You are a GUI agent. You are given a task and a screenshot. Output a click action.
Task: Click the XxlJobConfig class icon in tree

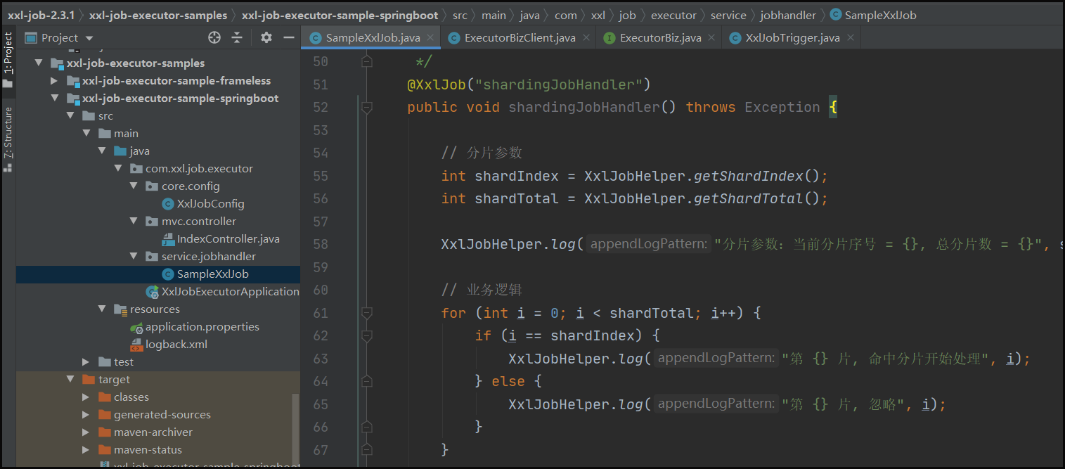coord(168,204)
